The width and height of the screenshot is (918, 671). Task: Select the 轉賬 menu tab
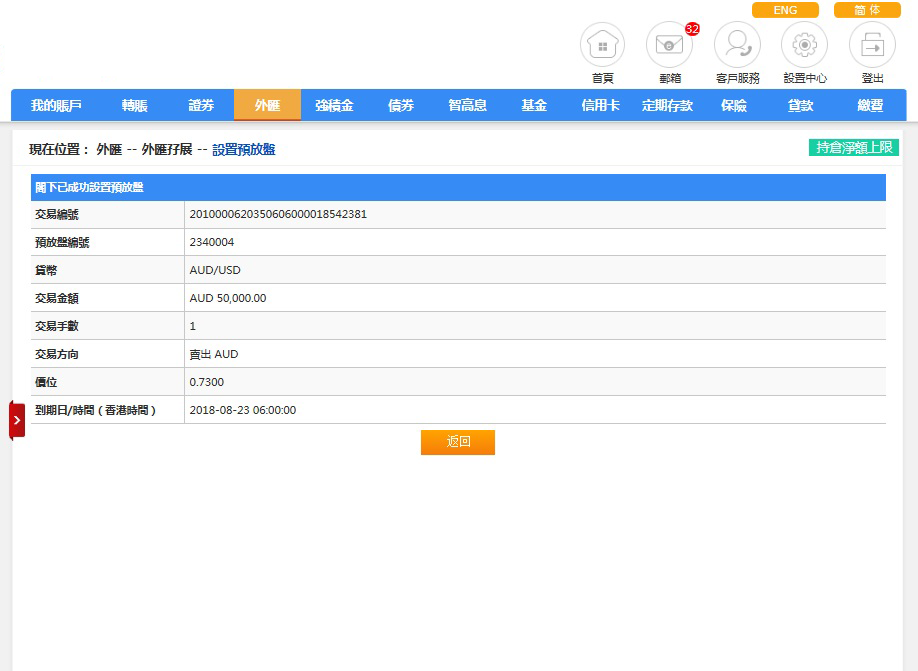tap(134, 105)
